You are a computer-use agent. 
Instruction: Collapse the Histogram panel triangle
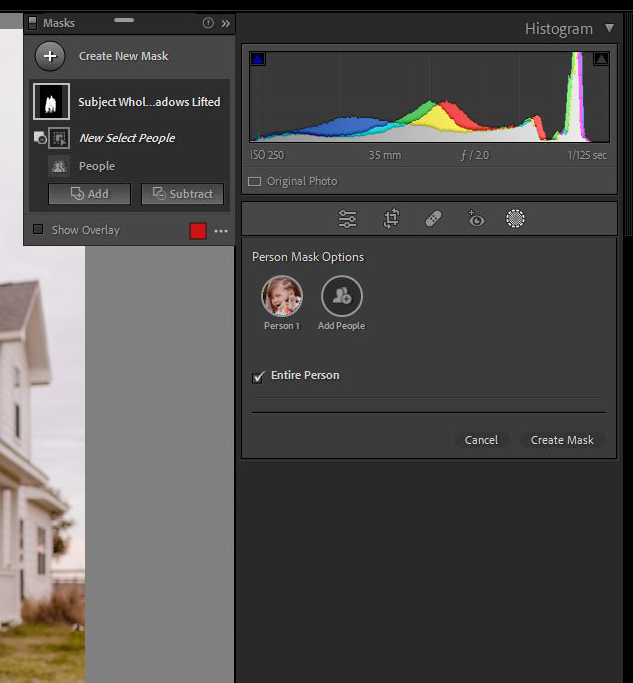tap(609, 29)
